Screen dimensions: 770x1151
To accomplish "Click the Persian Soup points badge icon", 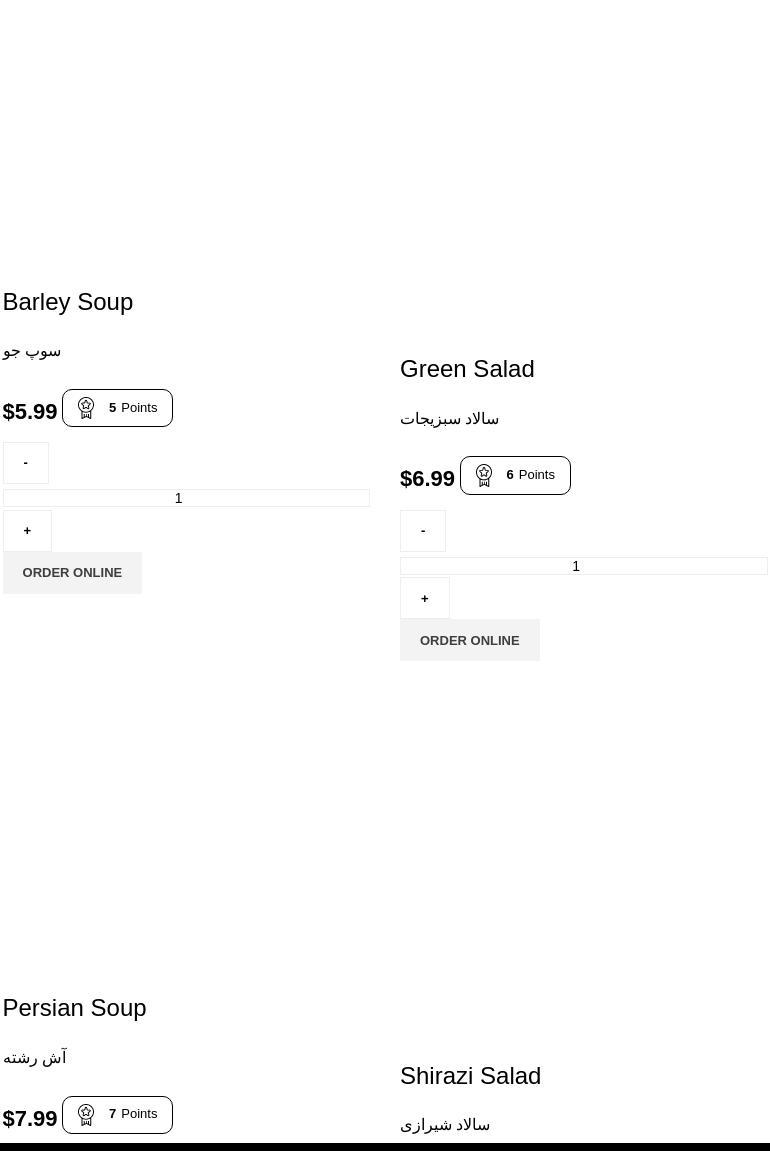I will tap(86, 1114).
